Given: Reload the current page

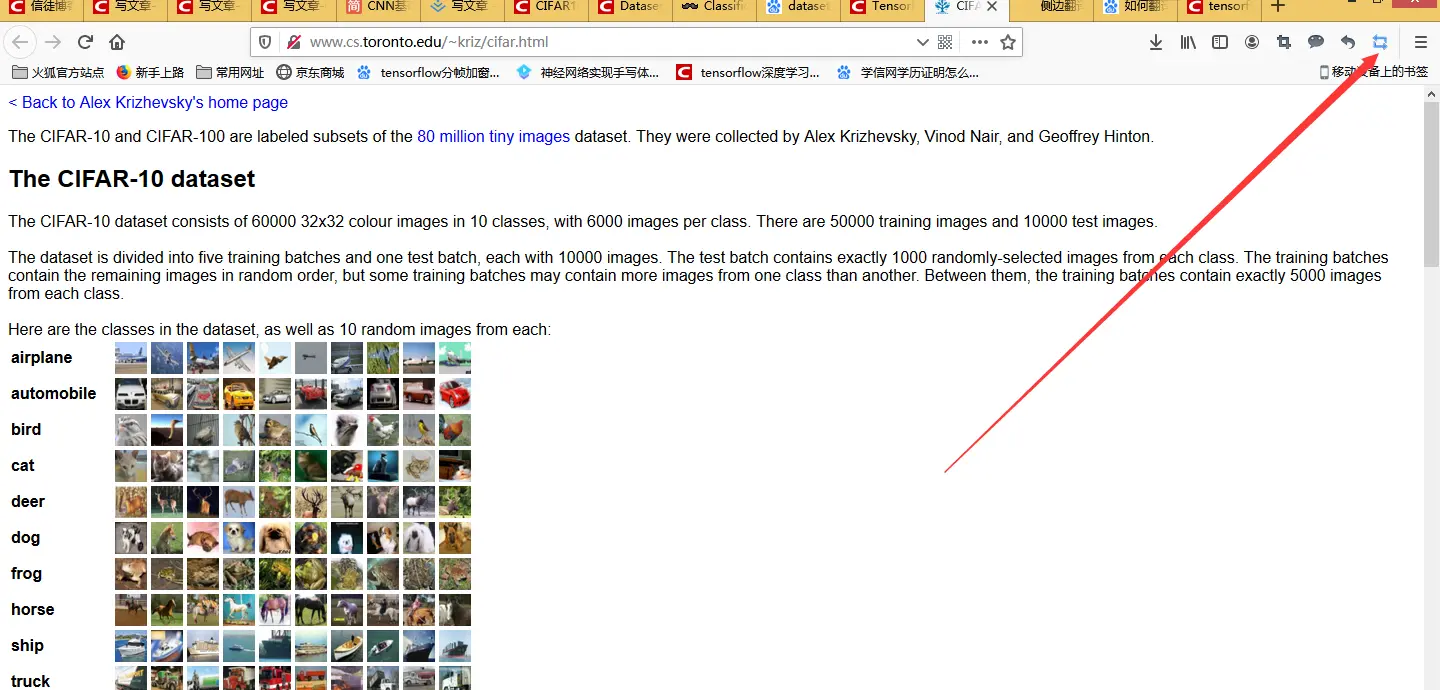Looking at the screenshot, I should 85,42.
